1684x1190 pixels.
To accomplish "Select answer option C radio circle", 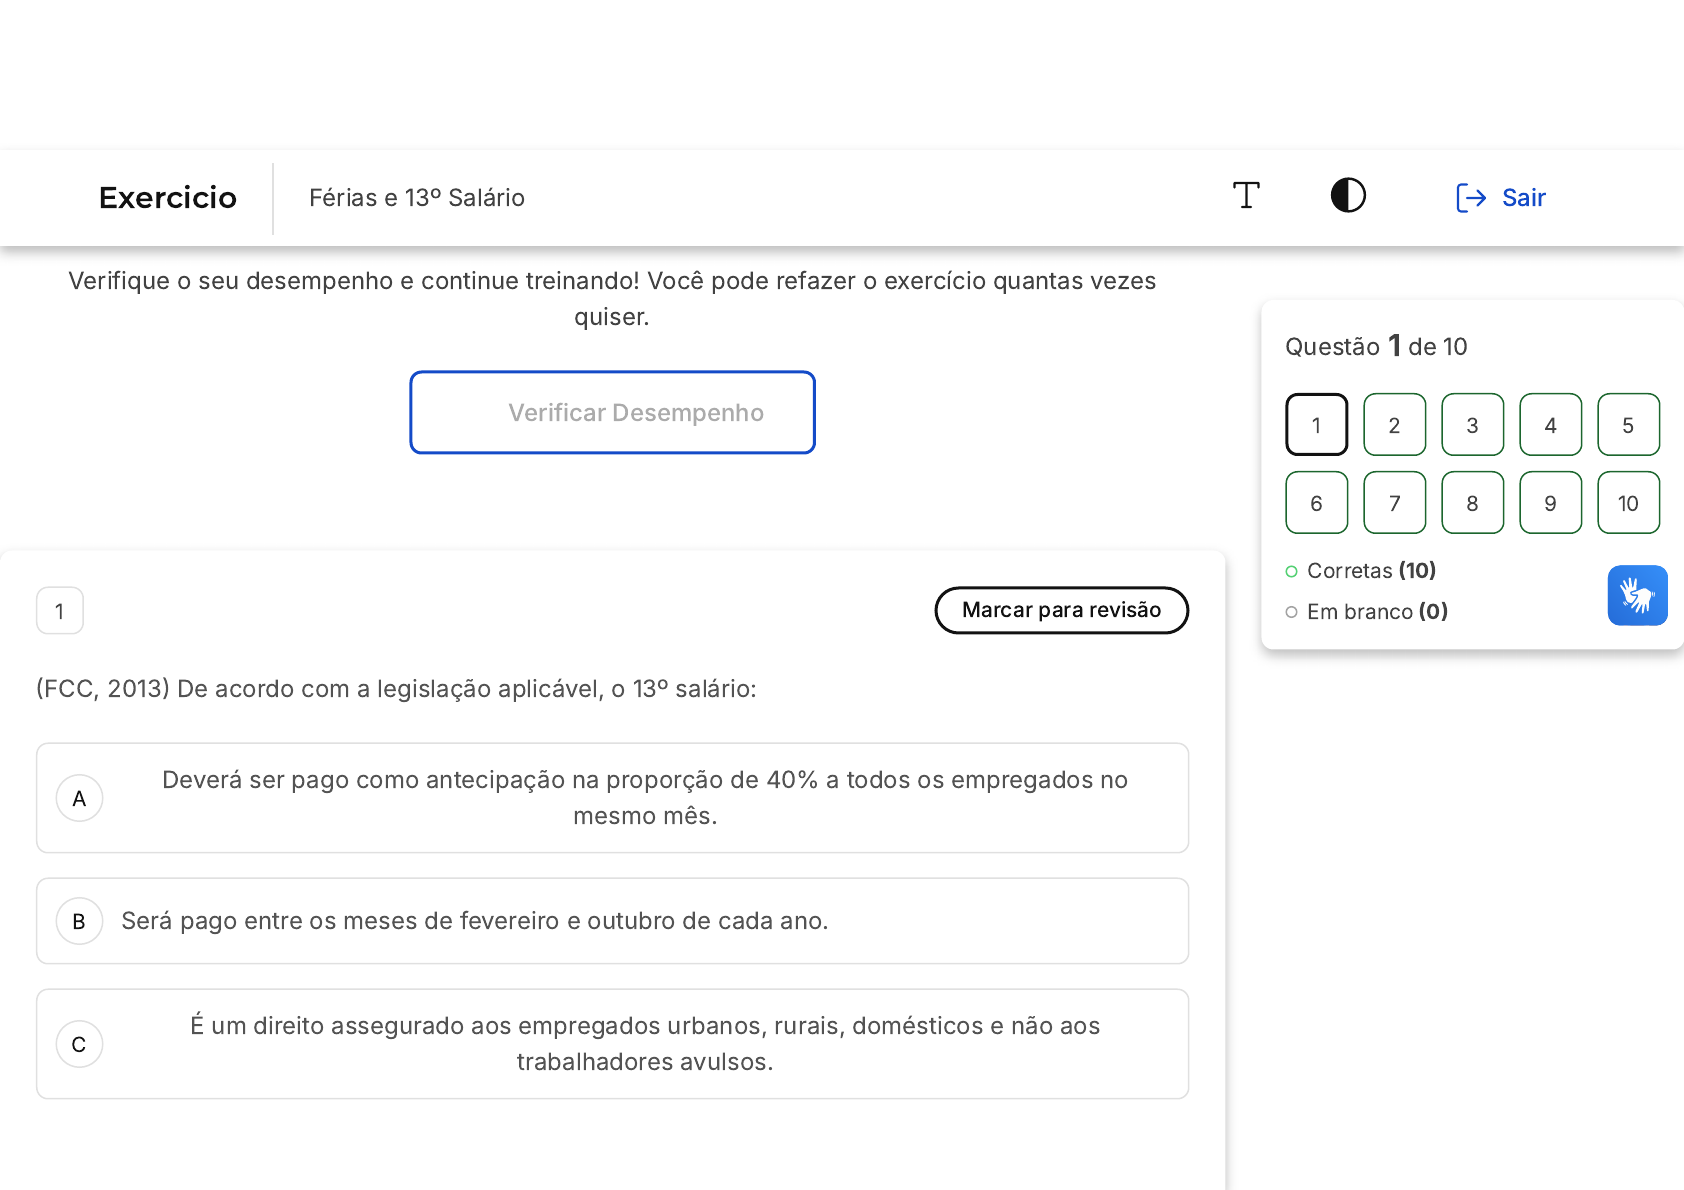I will [80, 1044].
